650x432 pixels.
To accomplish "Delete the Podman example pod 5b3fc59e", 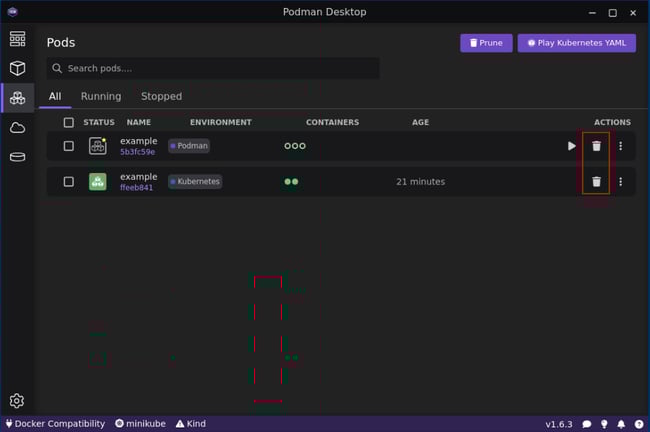I will pos(596,146).
